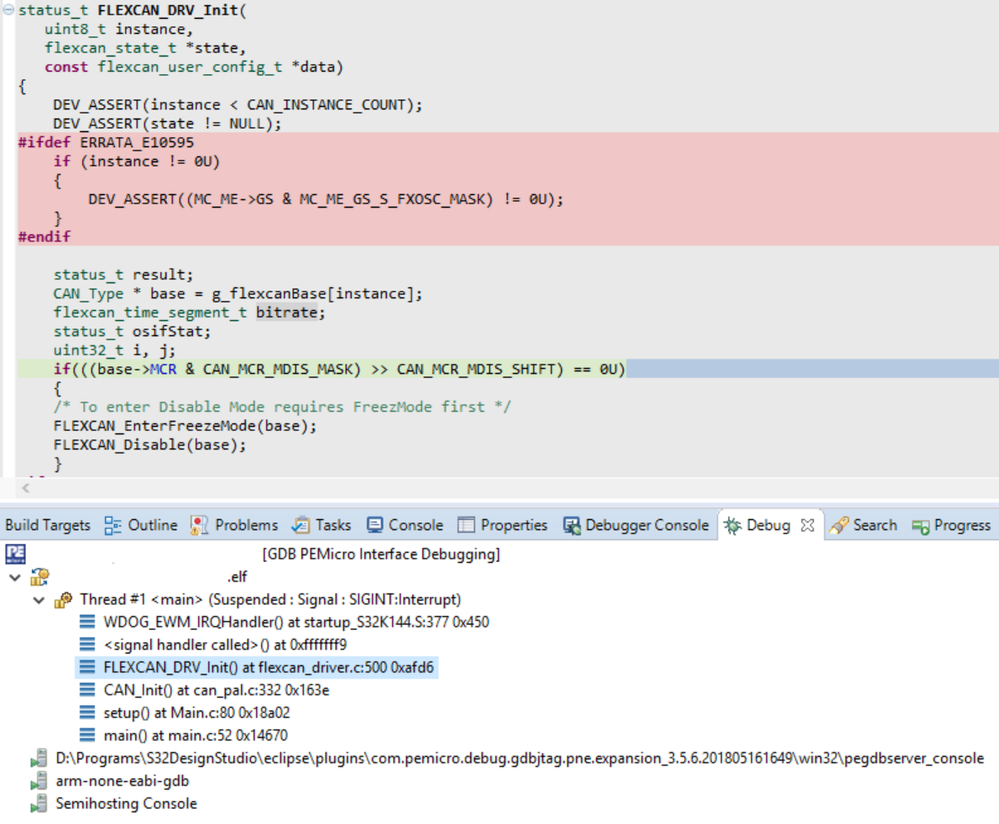Select the WDOG_EWM_IRQHandler() stack frame
Image resolution: width=999 pixels, height=824 pixels.
point(296,622)
